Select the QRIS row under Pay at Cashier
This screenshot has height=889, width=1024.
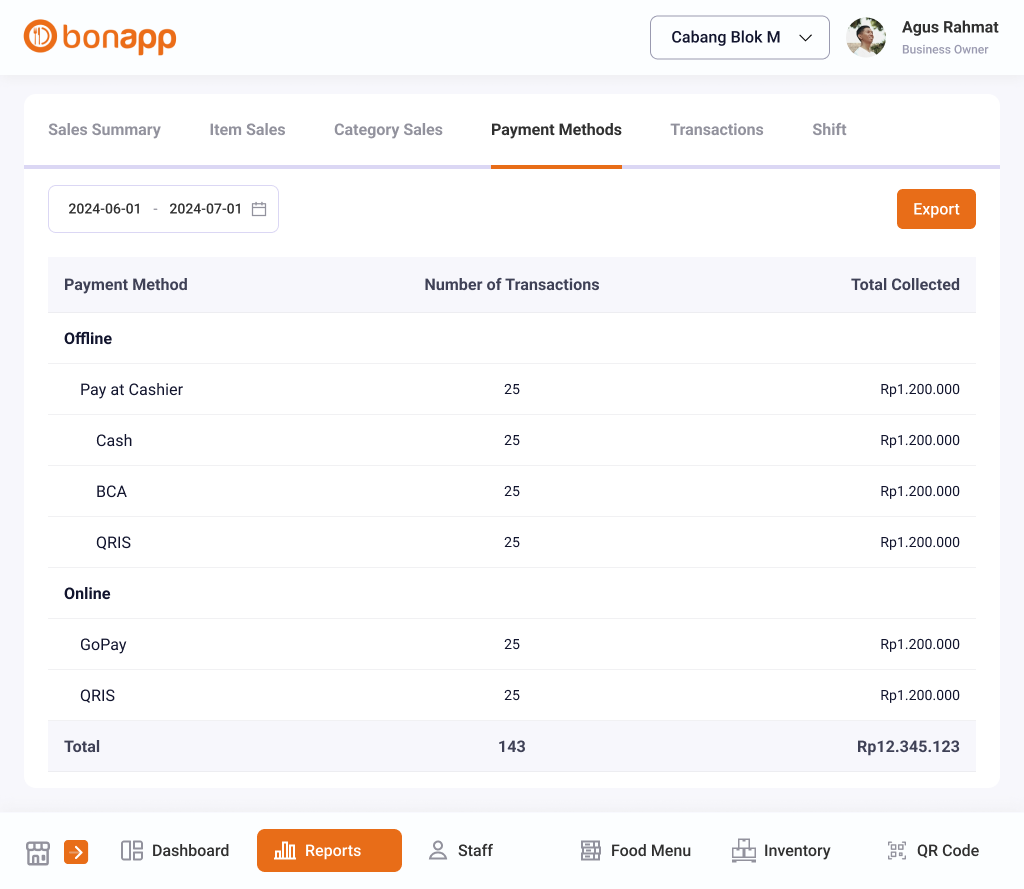(511, 542)
